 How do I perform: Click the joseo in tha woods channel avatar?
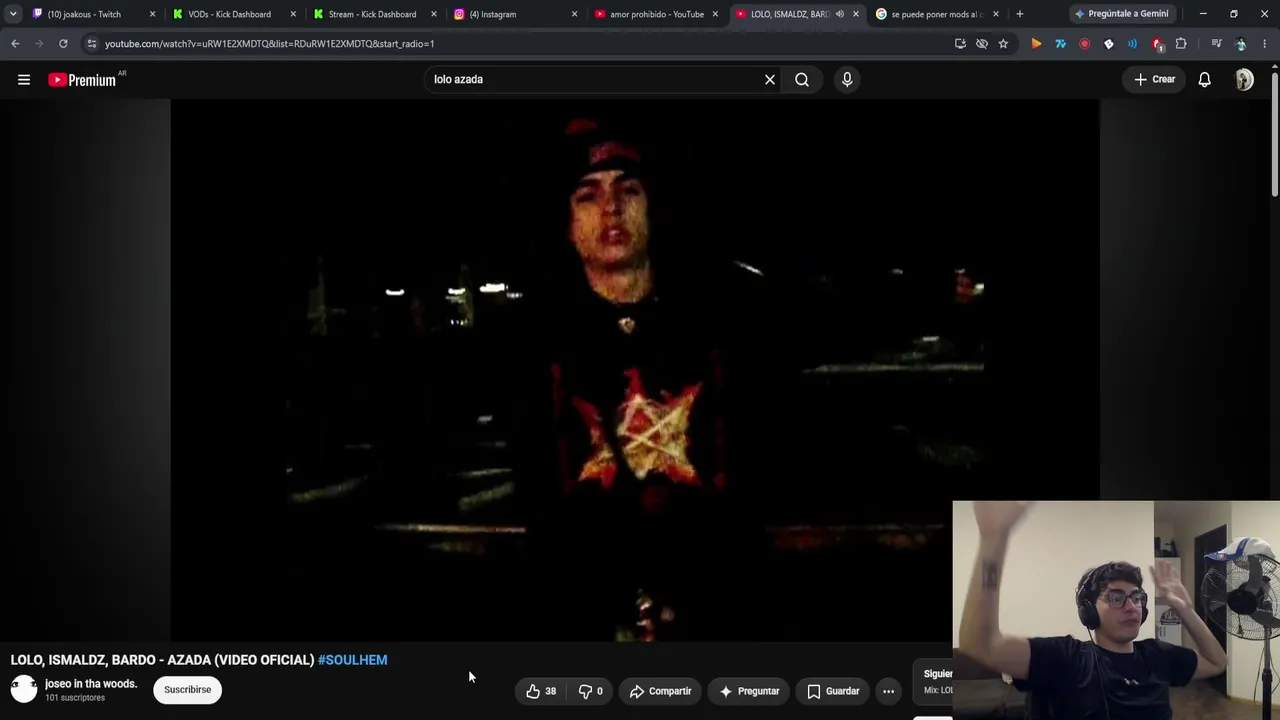click(24, 689)
